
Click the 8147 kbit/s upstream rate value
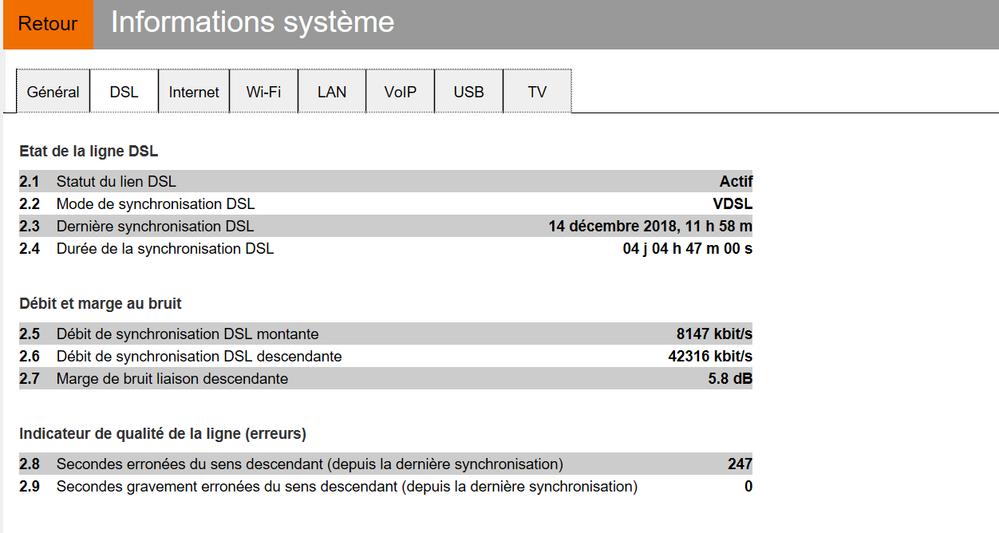tap(714, 334)
